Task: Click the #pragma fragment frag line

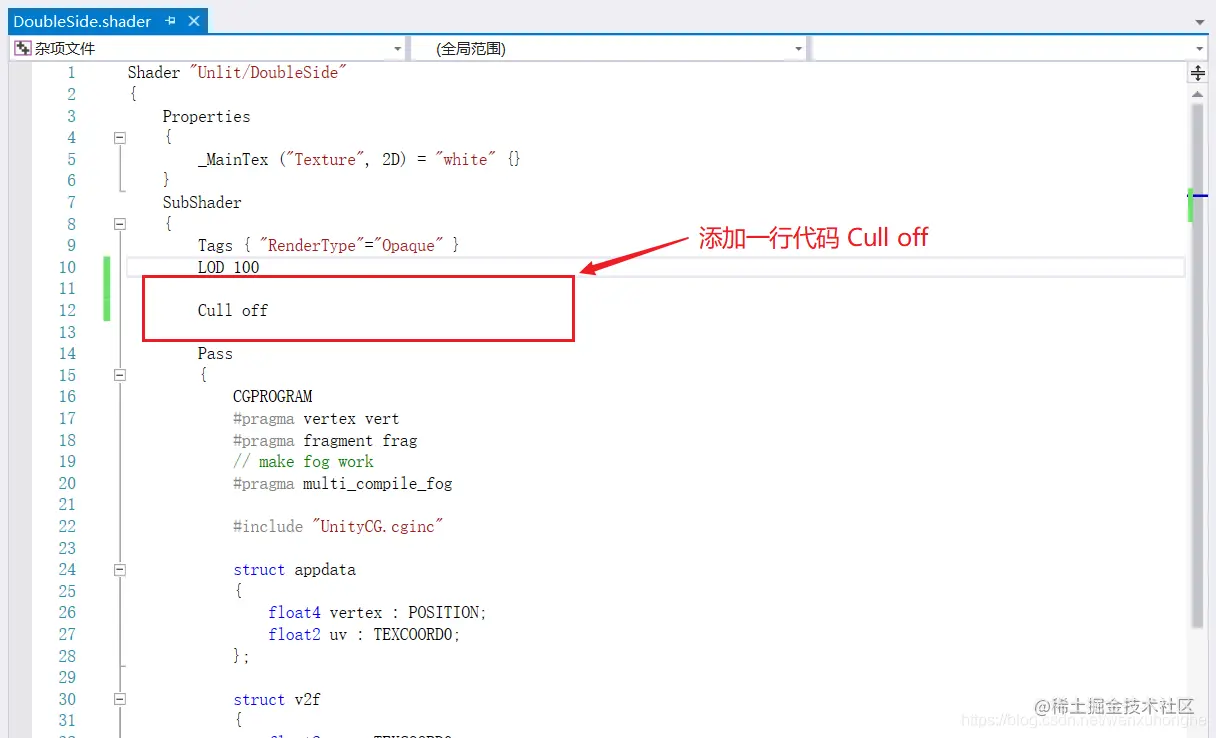Action: 325,440
